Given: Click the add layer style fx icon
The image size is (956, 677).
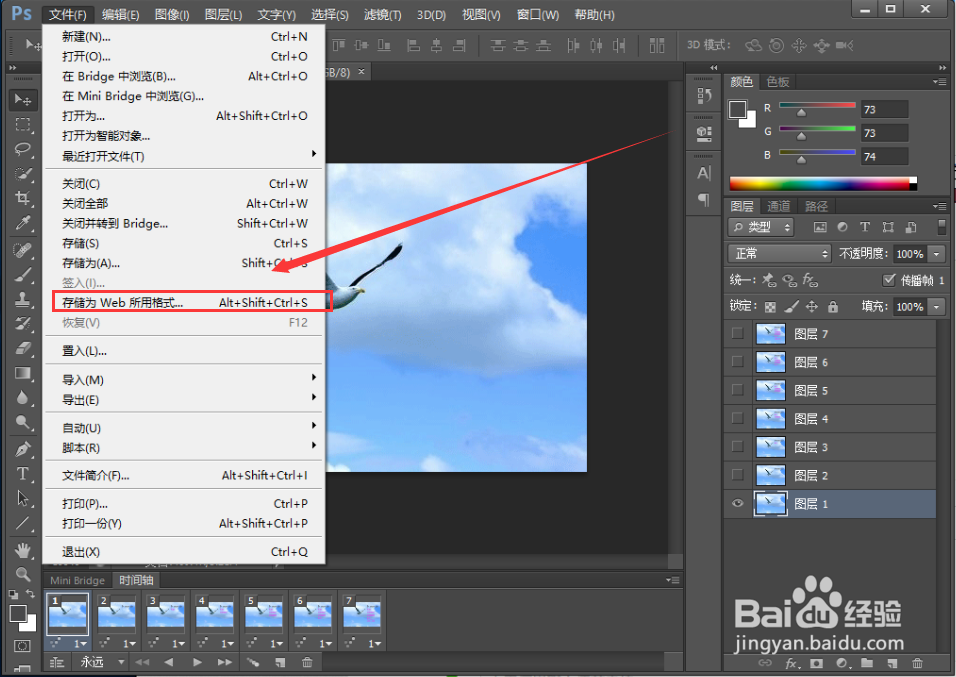Looking at the screenshot, I should (x=791, y=663).
